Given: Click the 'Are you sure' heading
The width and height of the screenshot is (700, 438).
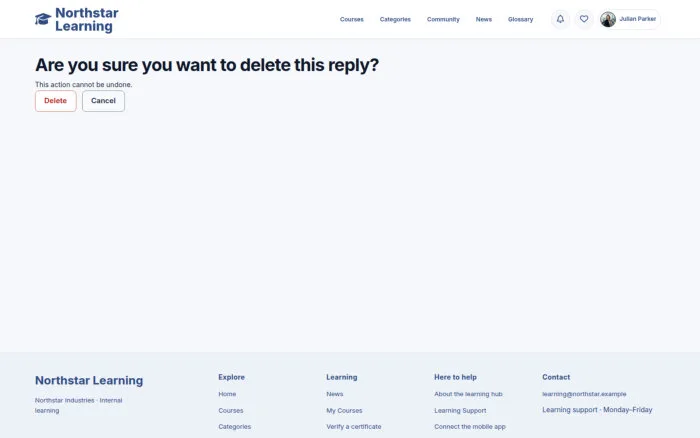Looking at the screenshot, I should pos(207,65).
